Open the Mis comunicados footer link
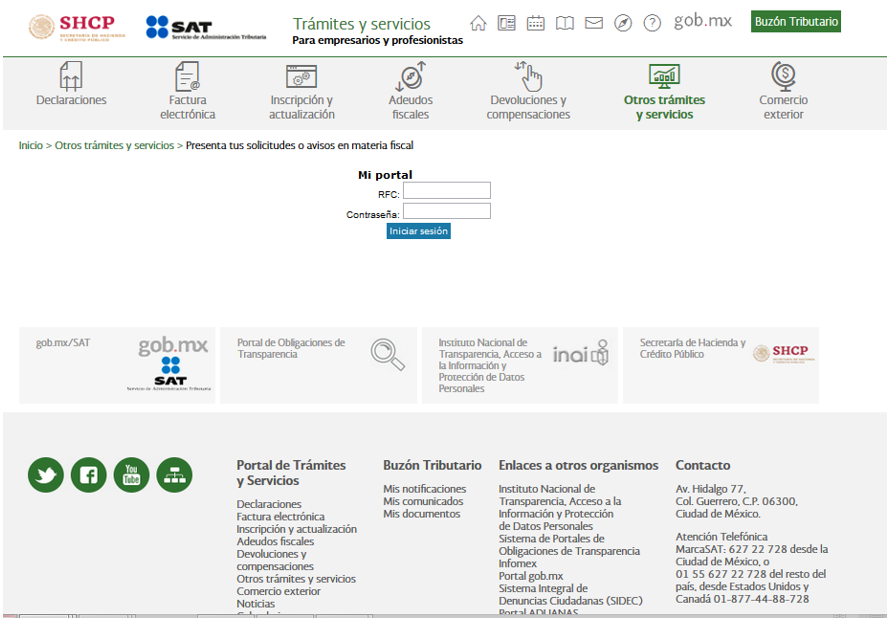889x618 pixels. point(423,501)
